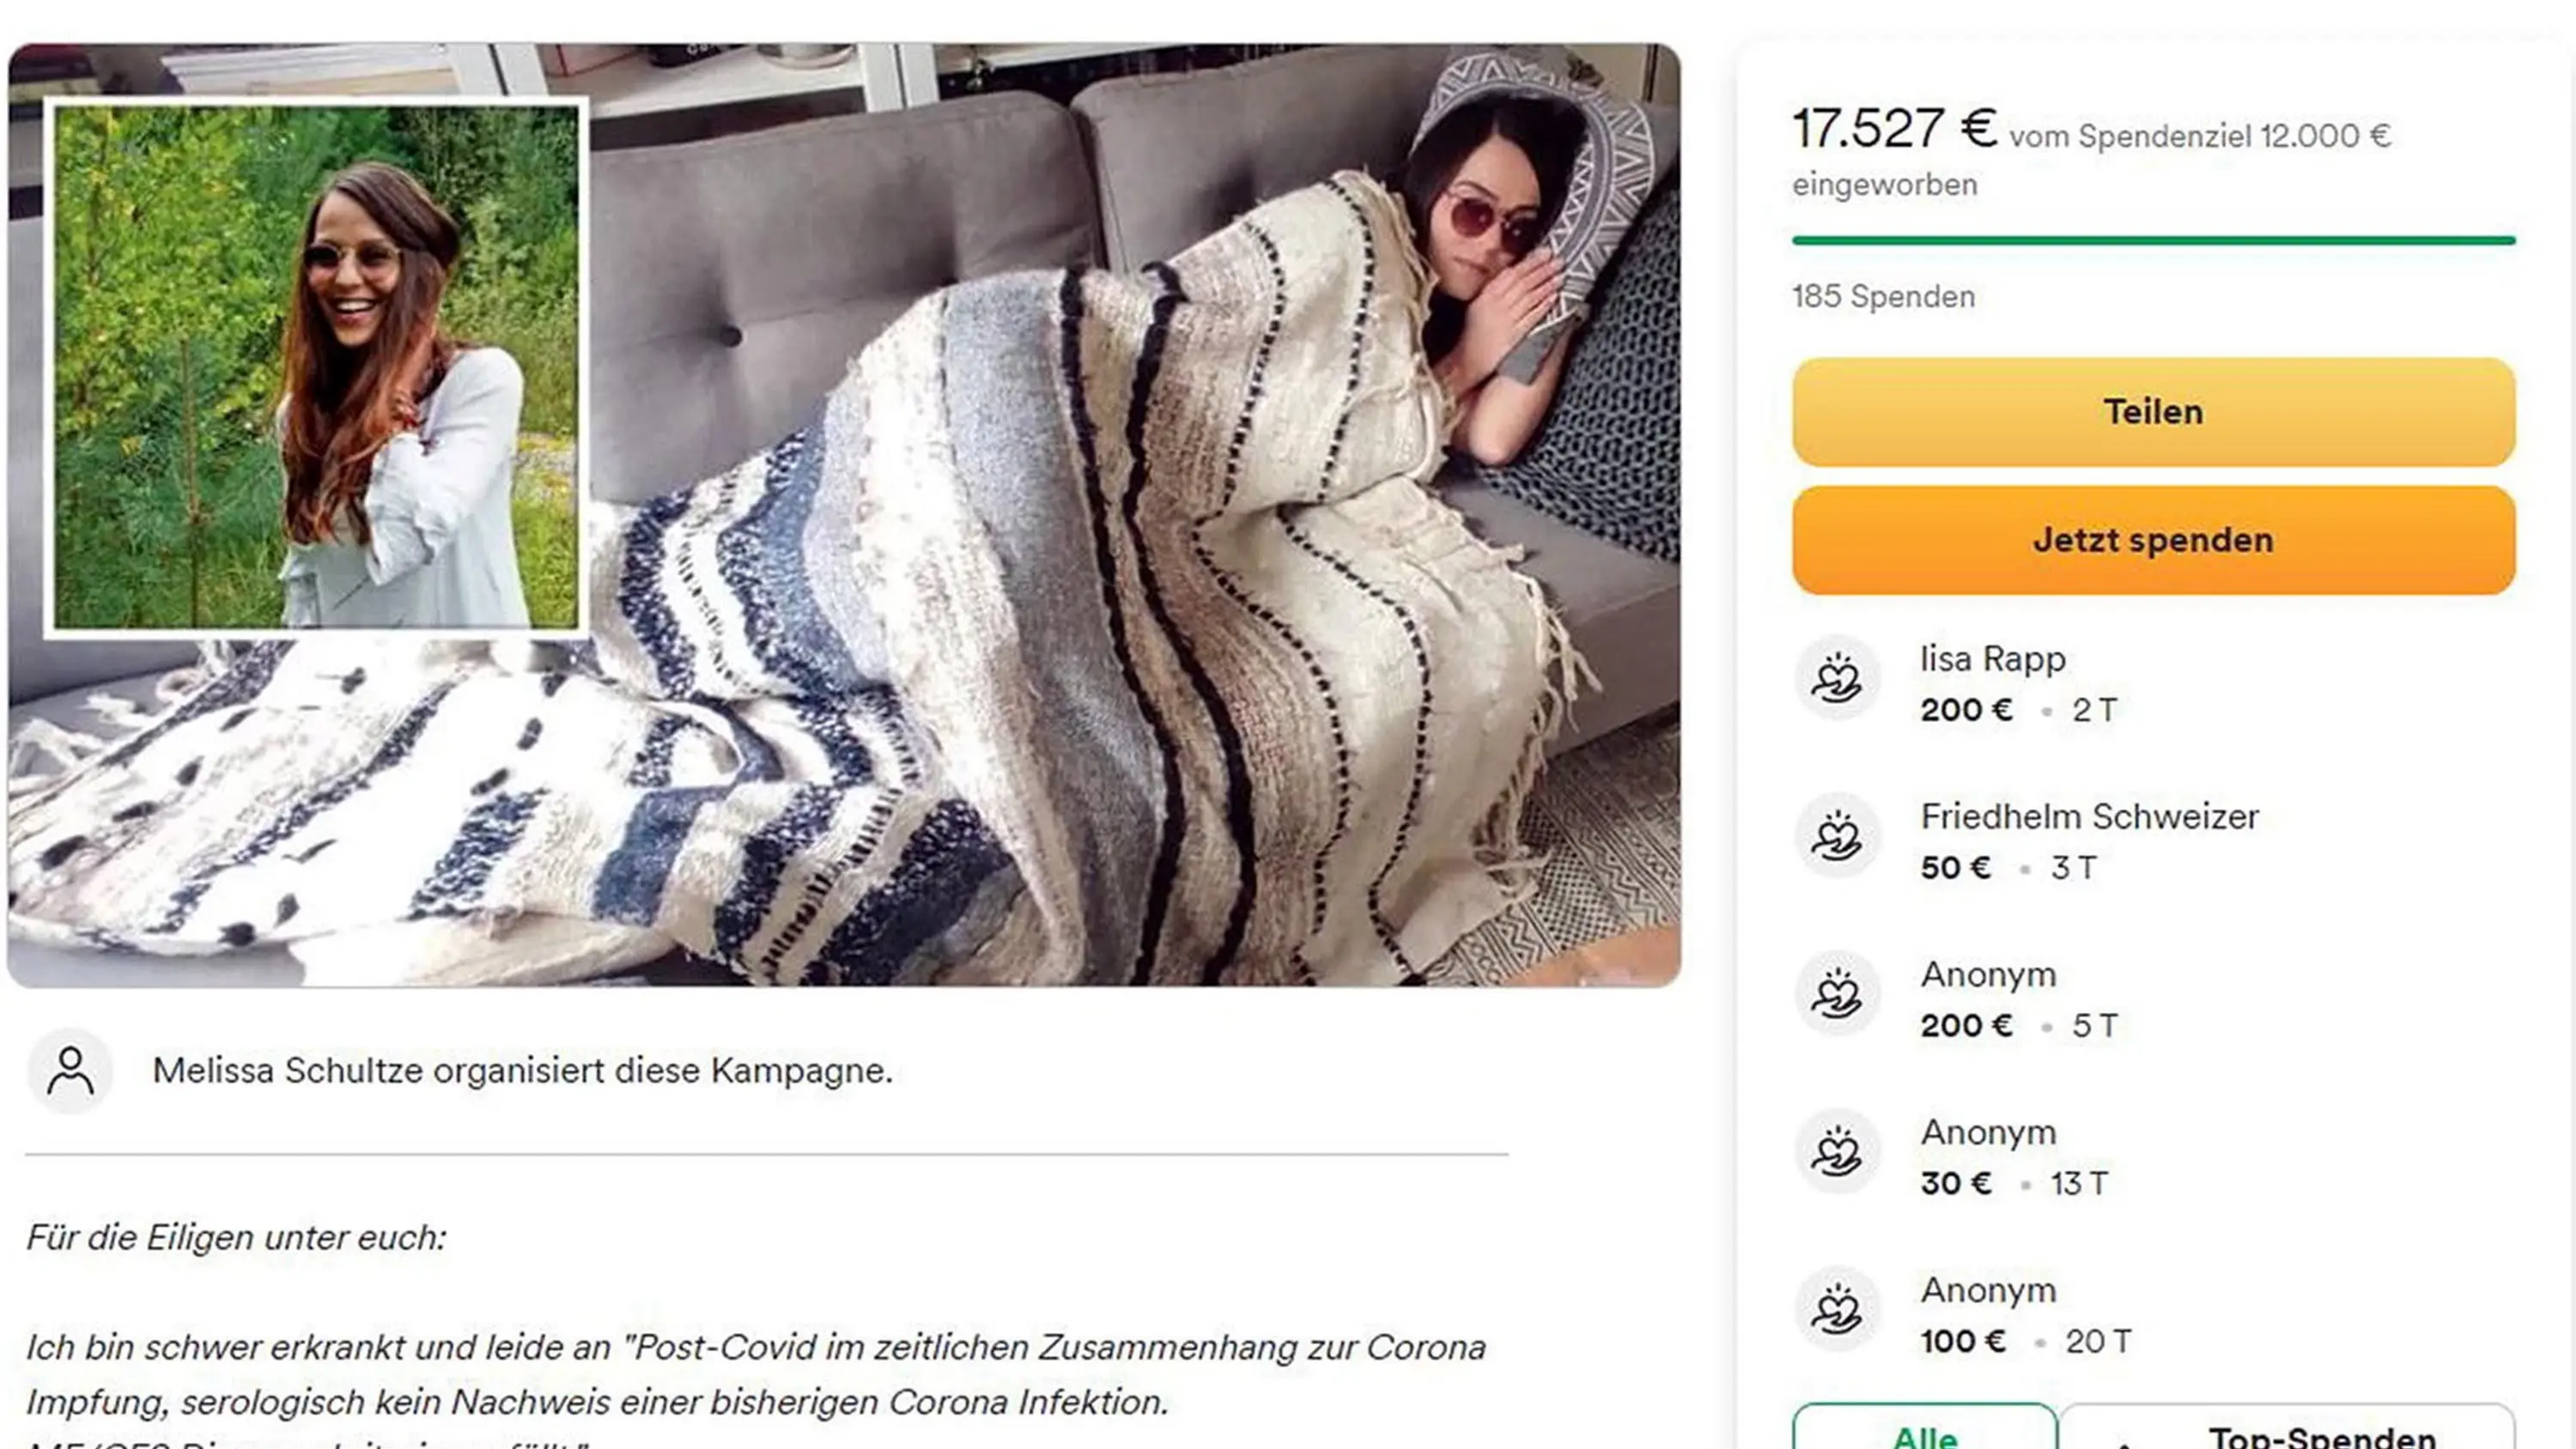Click the green donation progress bar
The height and width of the screenshot is (1449, 2576).
(x=2153, y=241)
